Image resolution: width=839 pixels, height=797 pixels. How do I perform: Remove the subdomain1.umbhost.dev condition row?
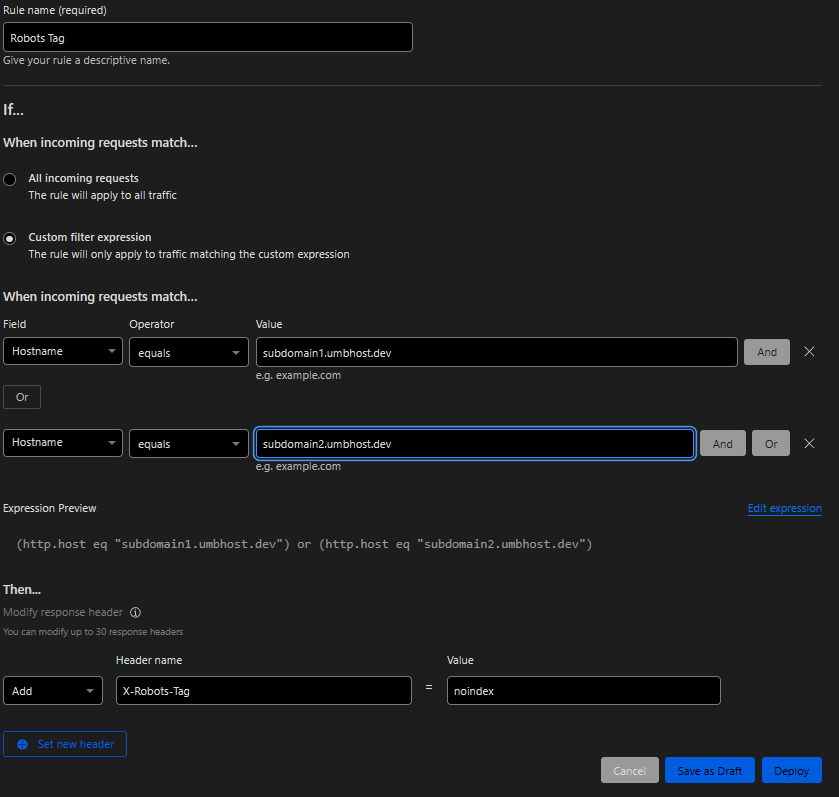(x=809, y=351)
